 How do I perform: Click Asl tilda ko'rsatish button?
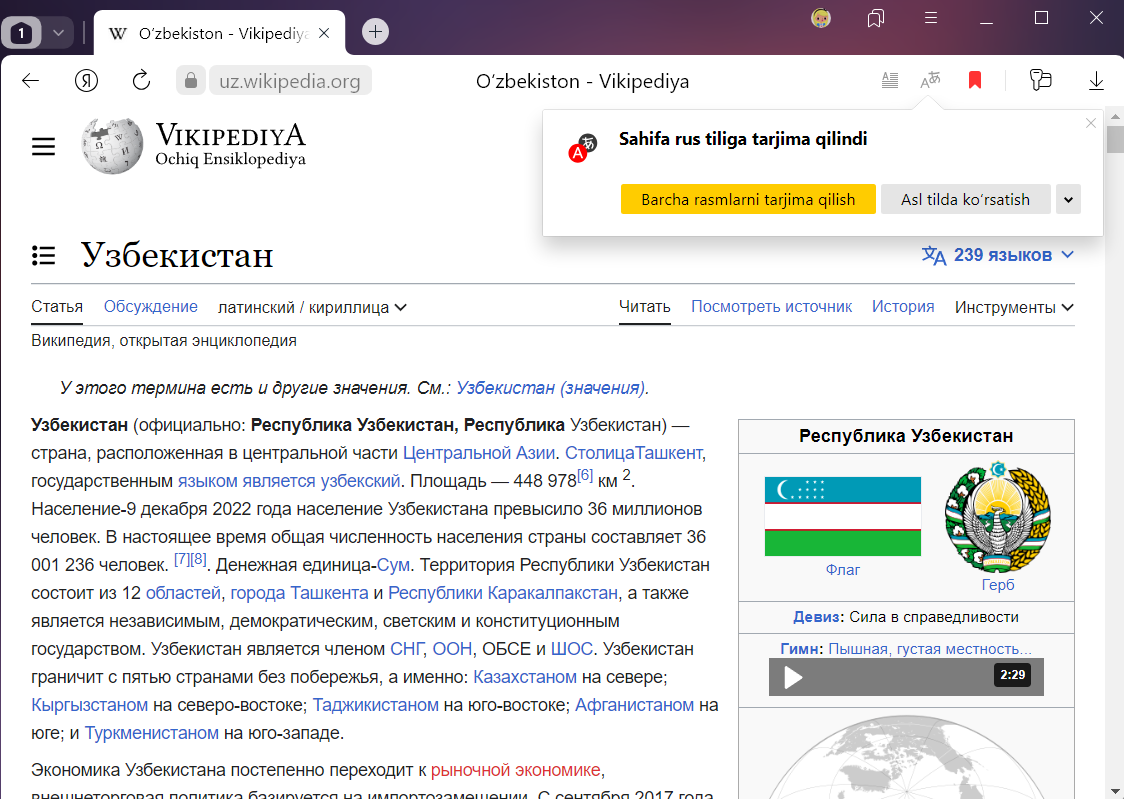pyautogui.click(x=965, y=199)
